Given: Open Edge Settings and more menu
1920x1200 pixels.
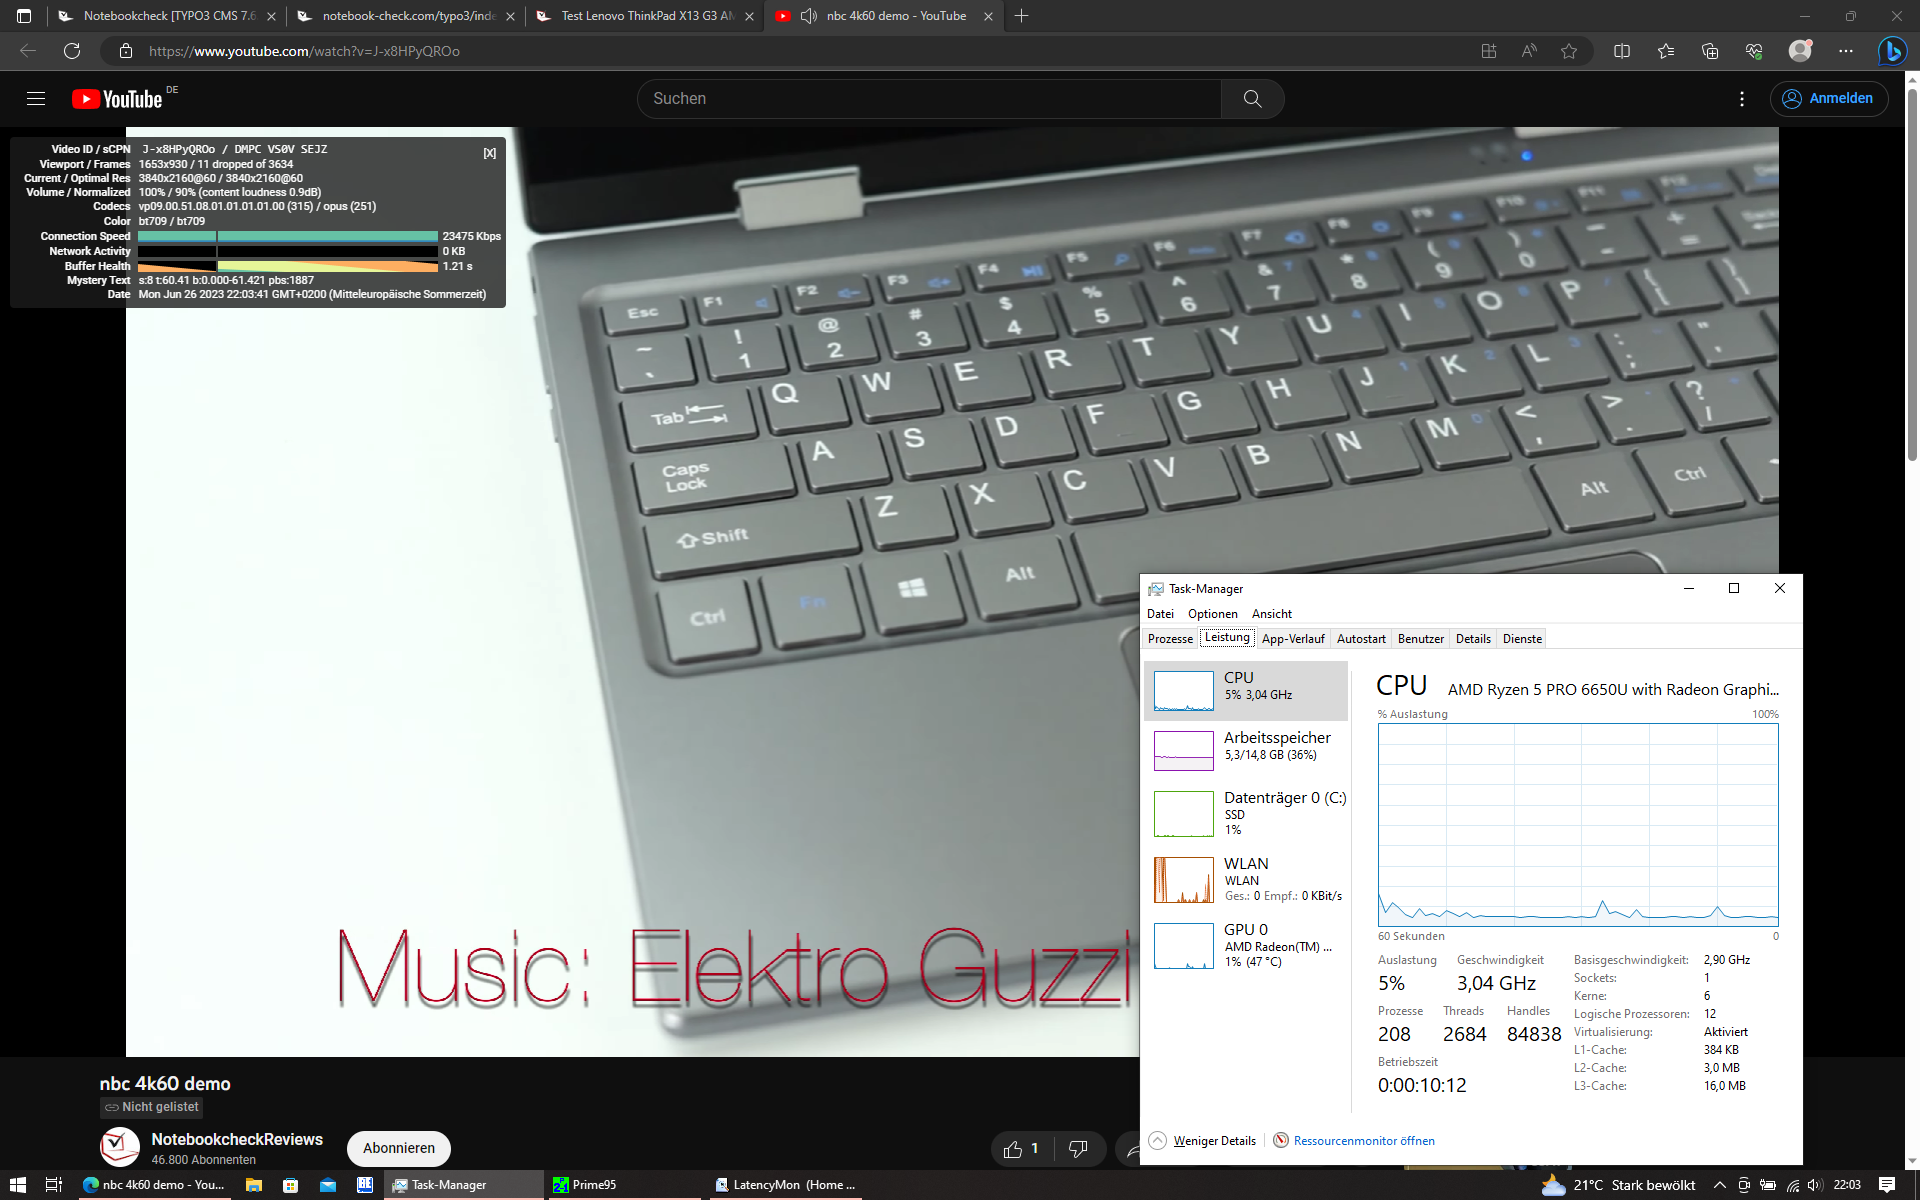Looking at the screenshot, I should pyautogui.click(x=1846, y=51).
